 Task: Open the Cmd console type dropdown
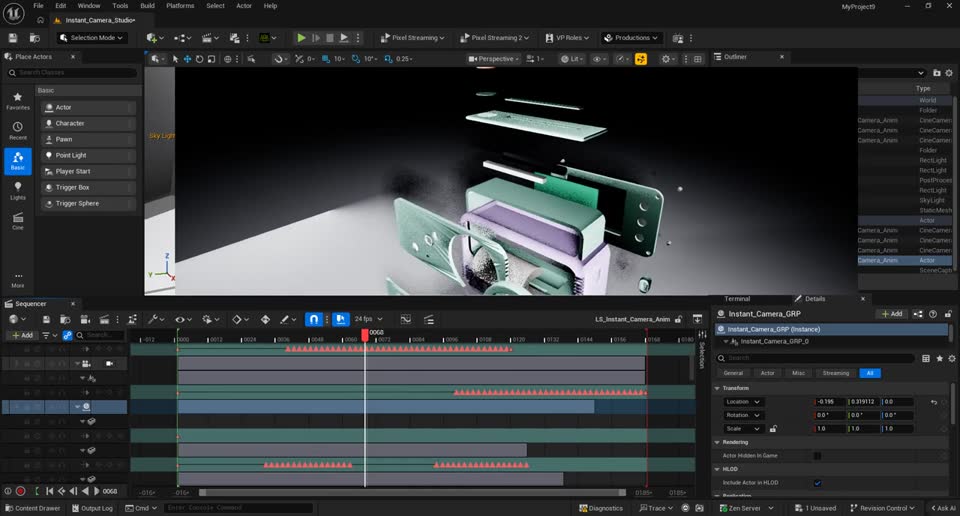[141, 508]
